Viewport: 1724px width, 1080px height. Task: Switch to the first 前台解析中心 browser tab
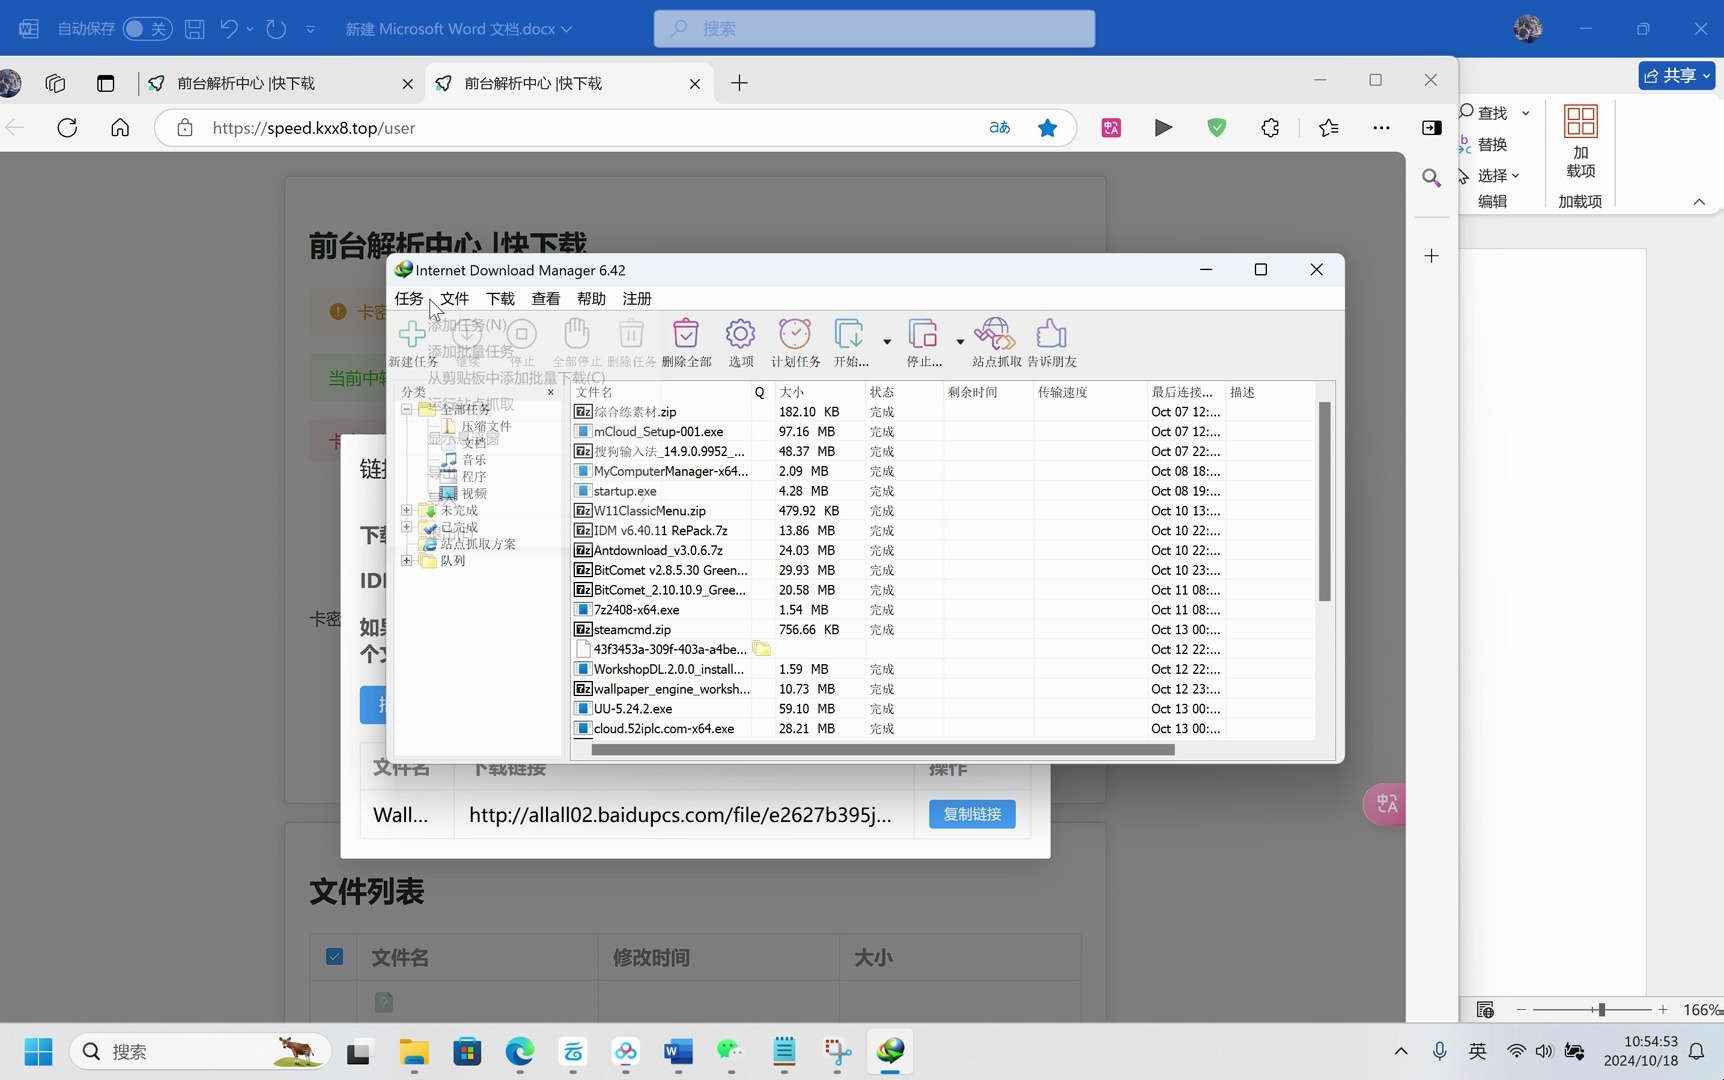280,83
